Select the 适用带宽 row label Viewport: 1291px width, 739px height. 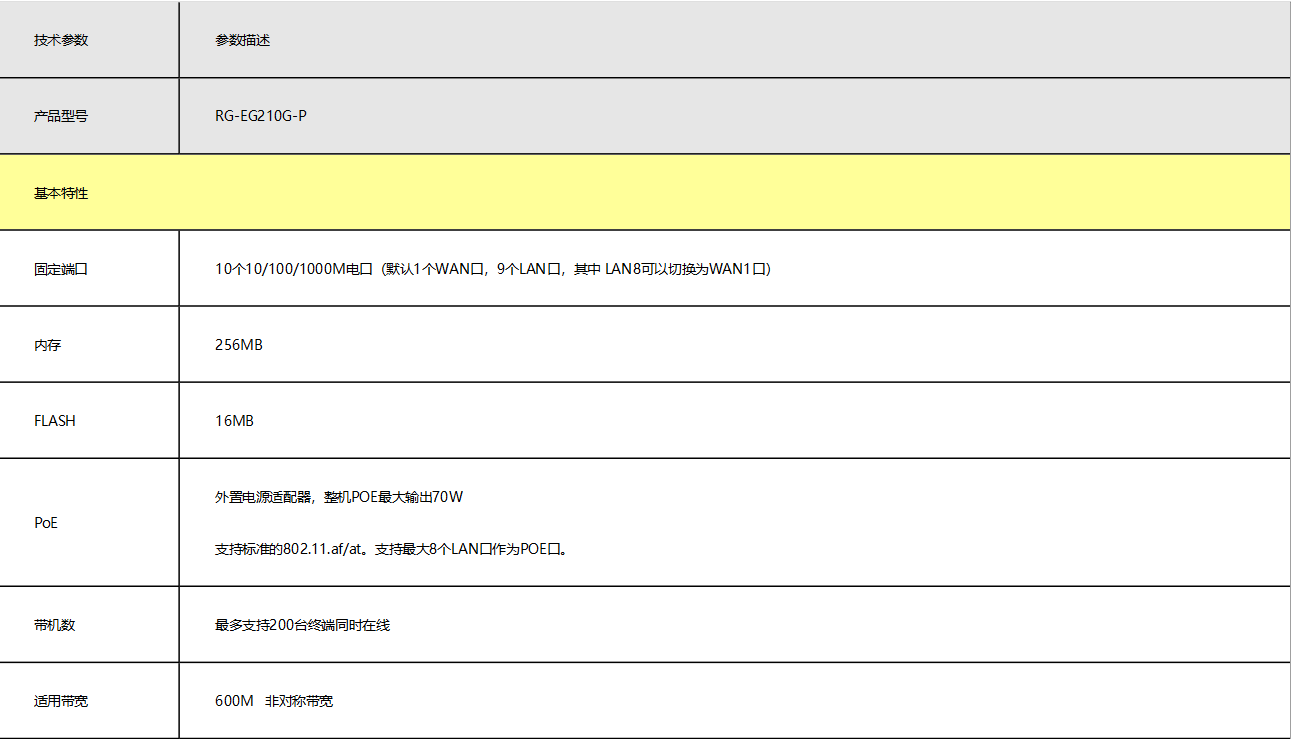(x=61, y=701)
